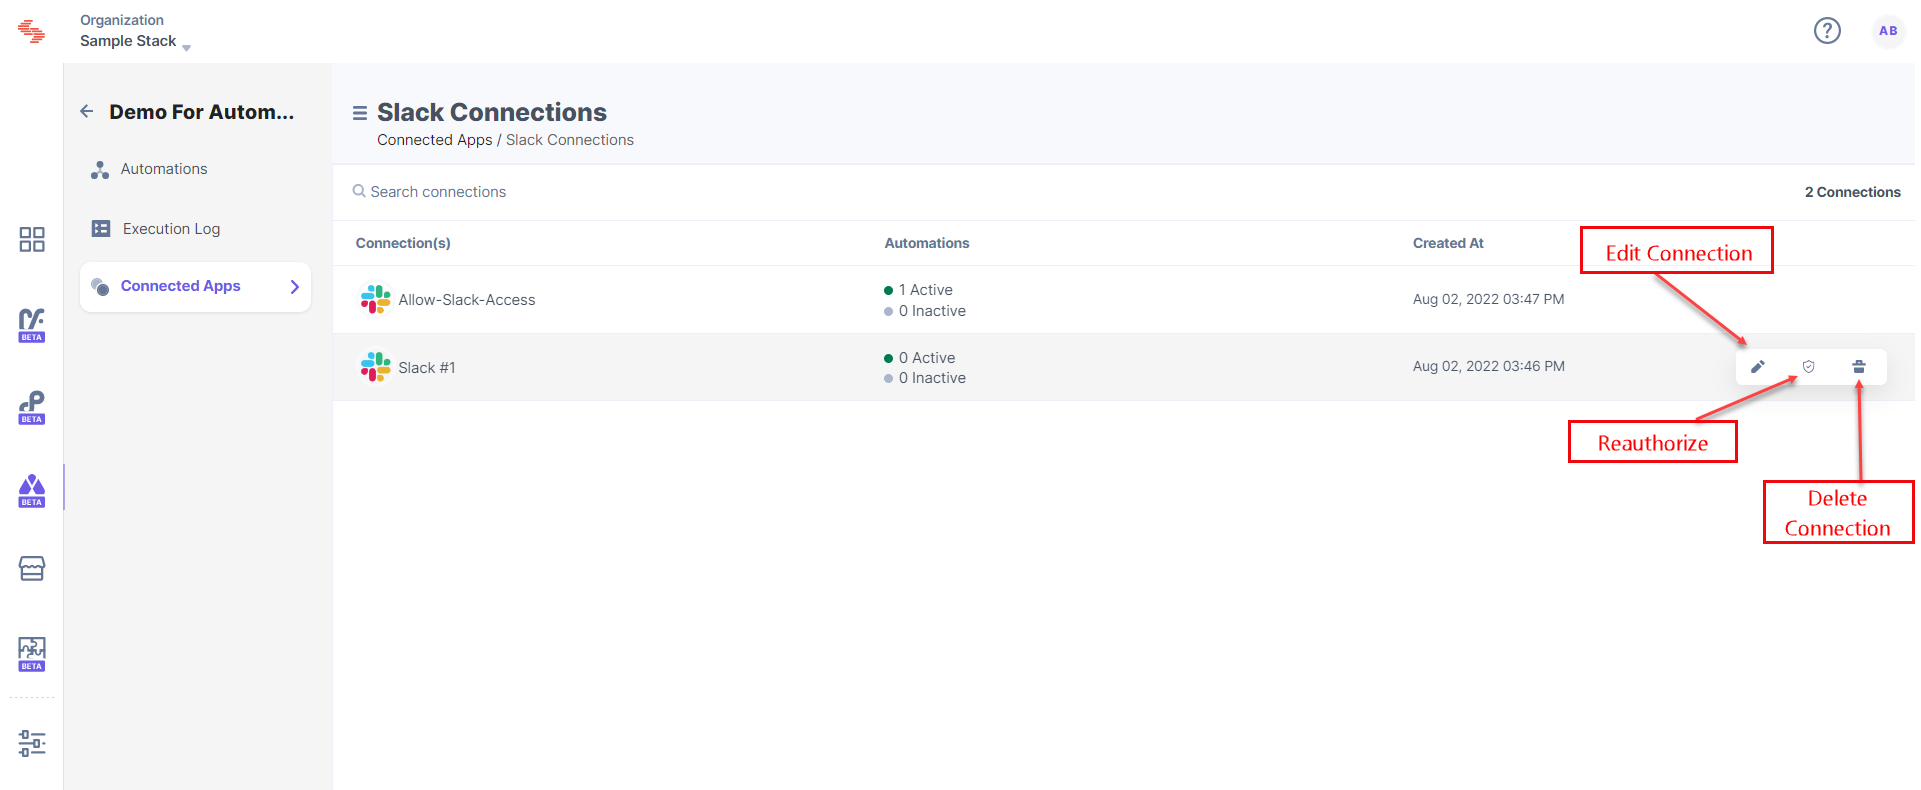The height and width of the screenshot is (790, 1921).
Task: Click the 2 Connections count label
Action: click(x=1853, y=192)
